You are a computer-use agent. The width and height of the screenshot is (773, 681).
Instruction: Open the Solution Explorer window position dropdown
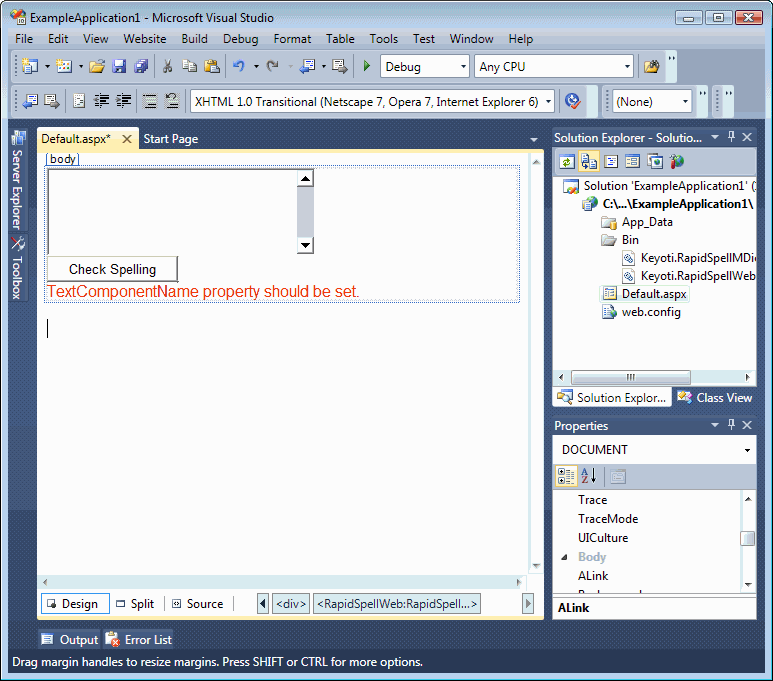(715, 137)
